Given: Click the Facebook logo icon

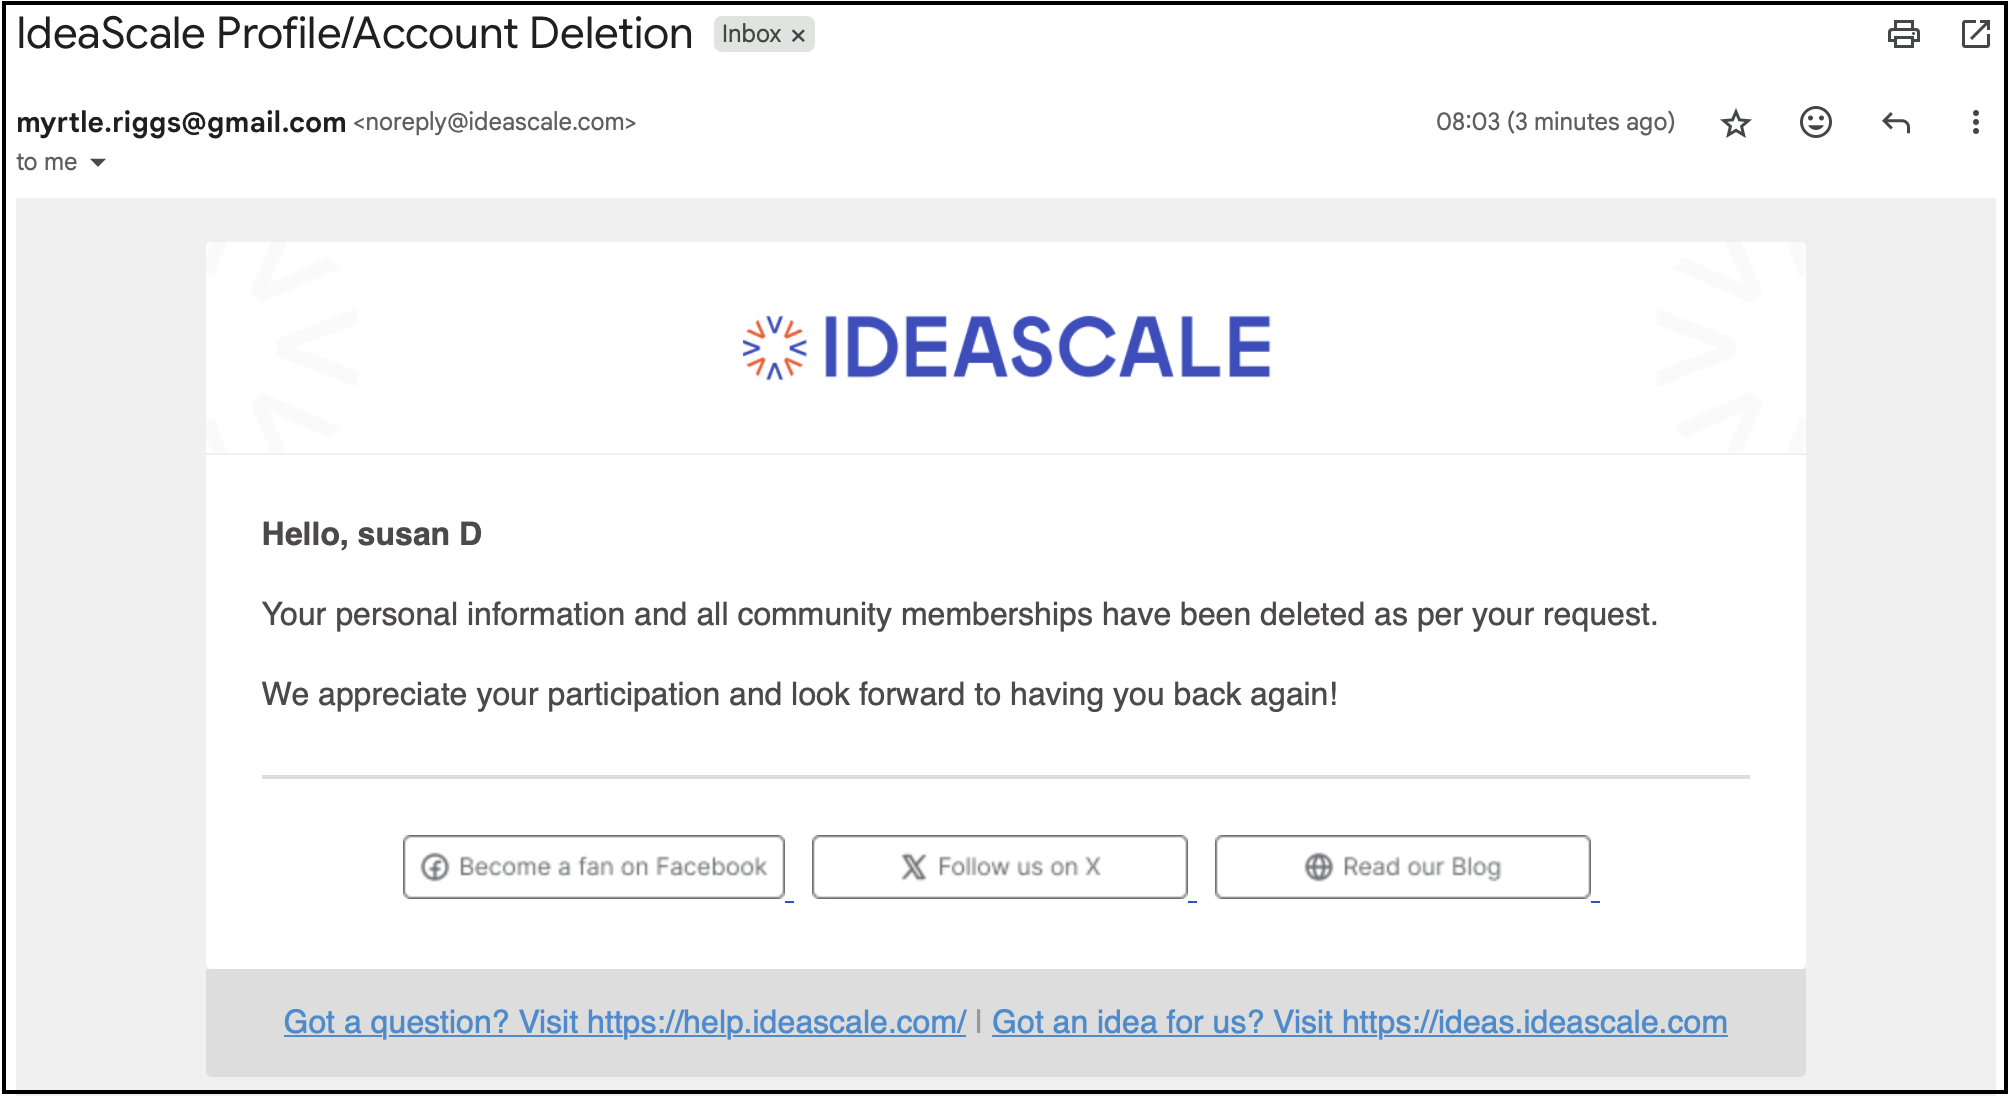Looking at the screenshot, I should (x=435, y=867).
